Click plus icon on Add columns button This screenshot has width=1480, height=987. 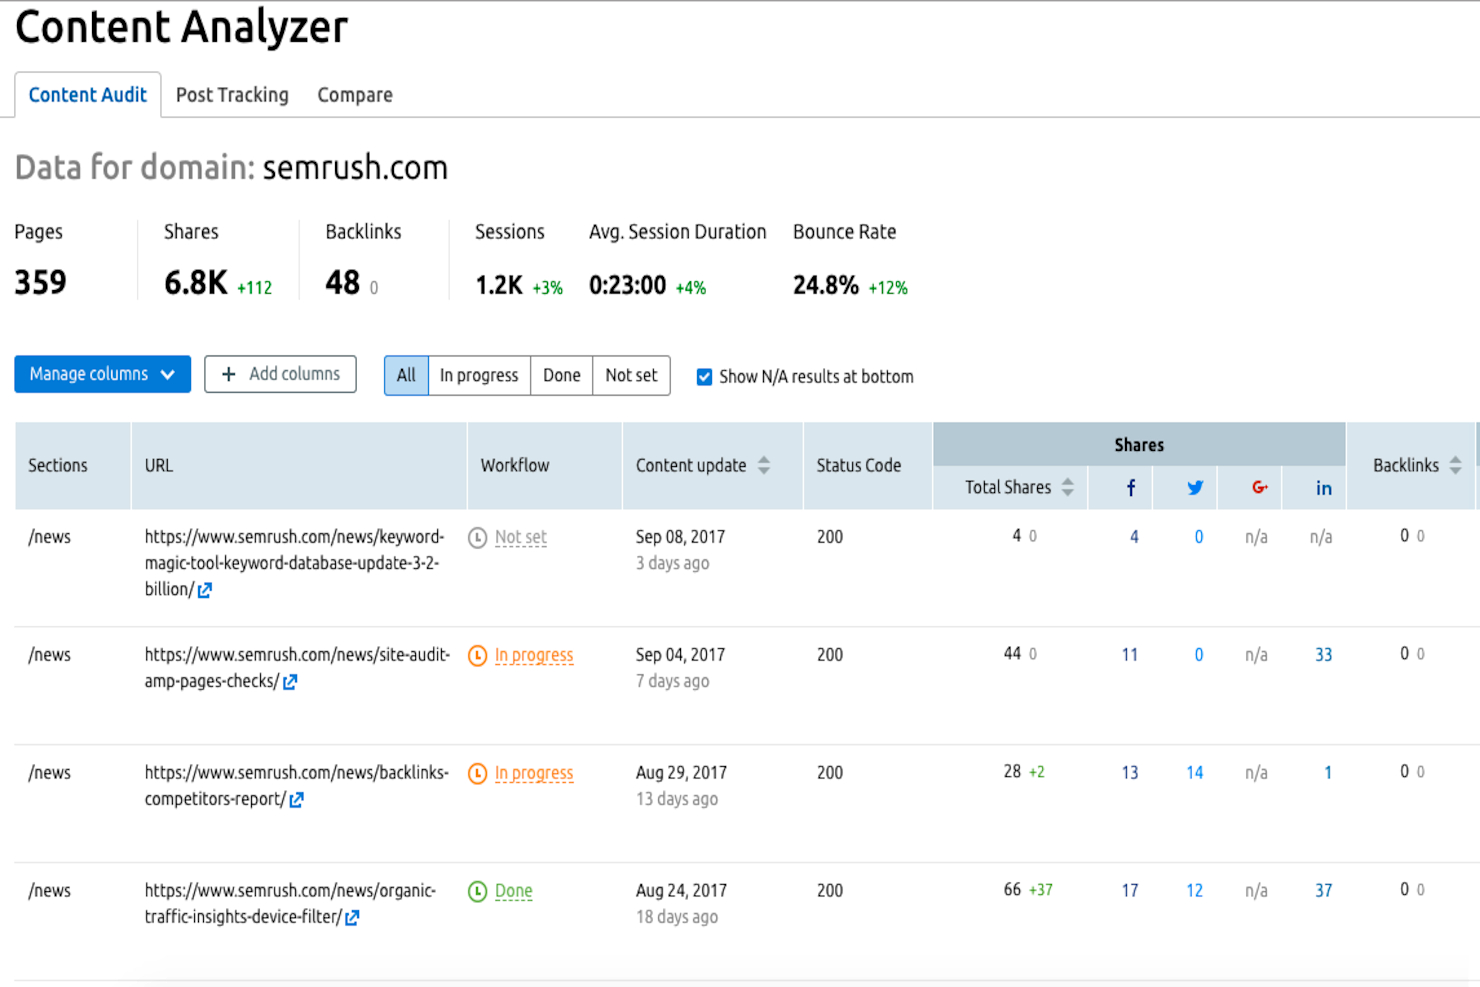[x=229, y=374]
